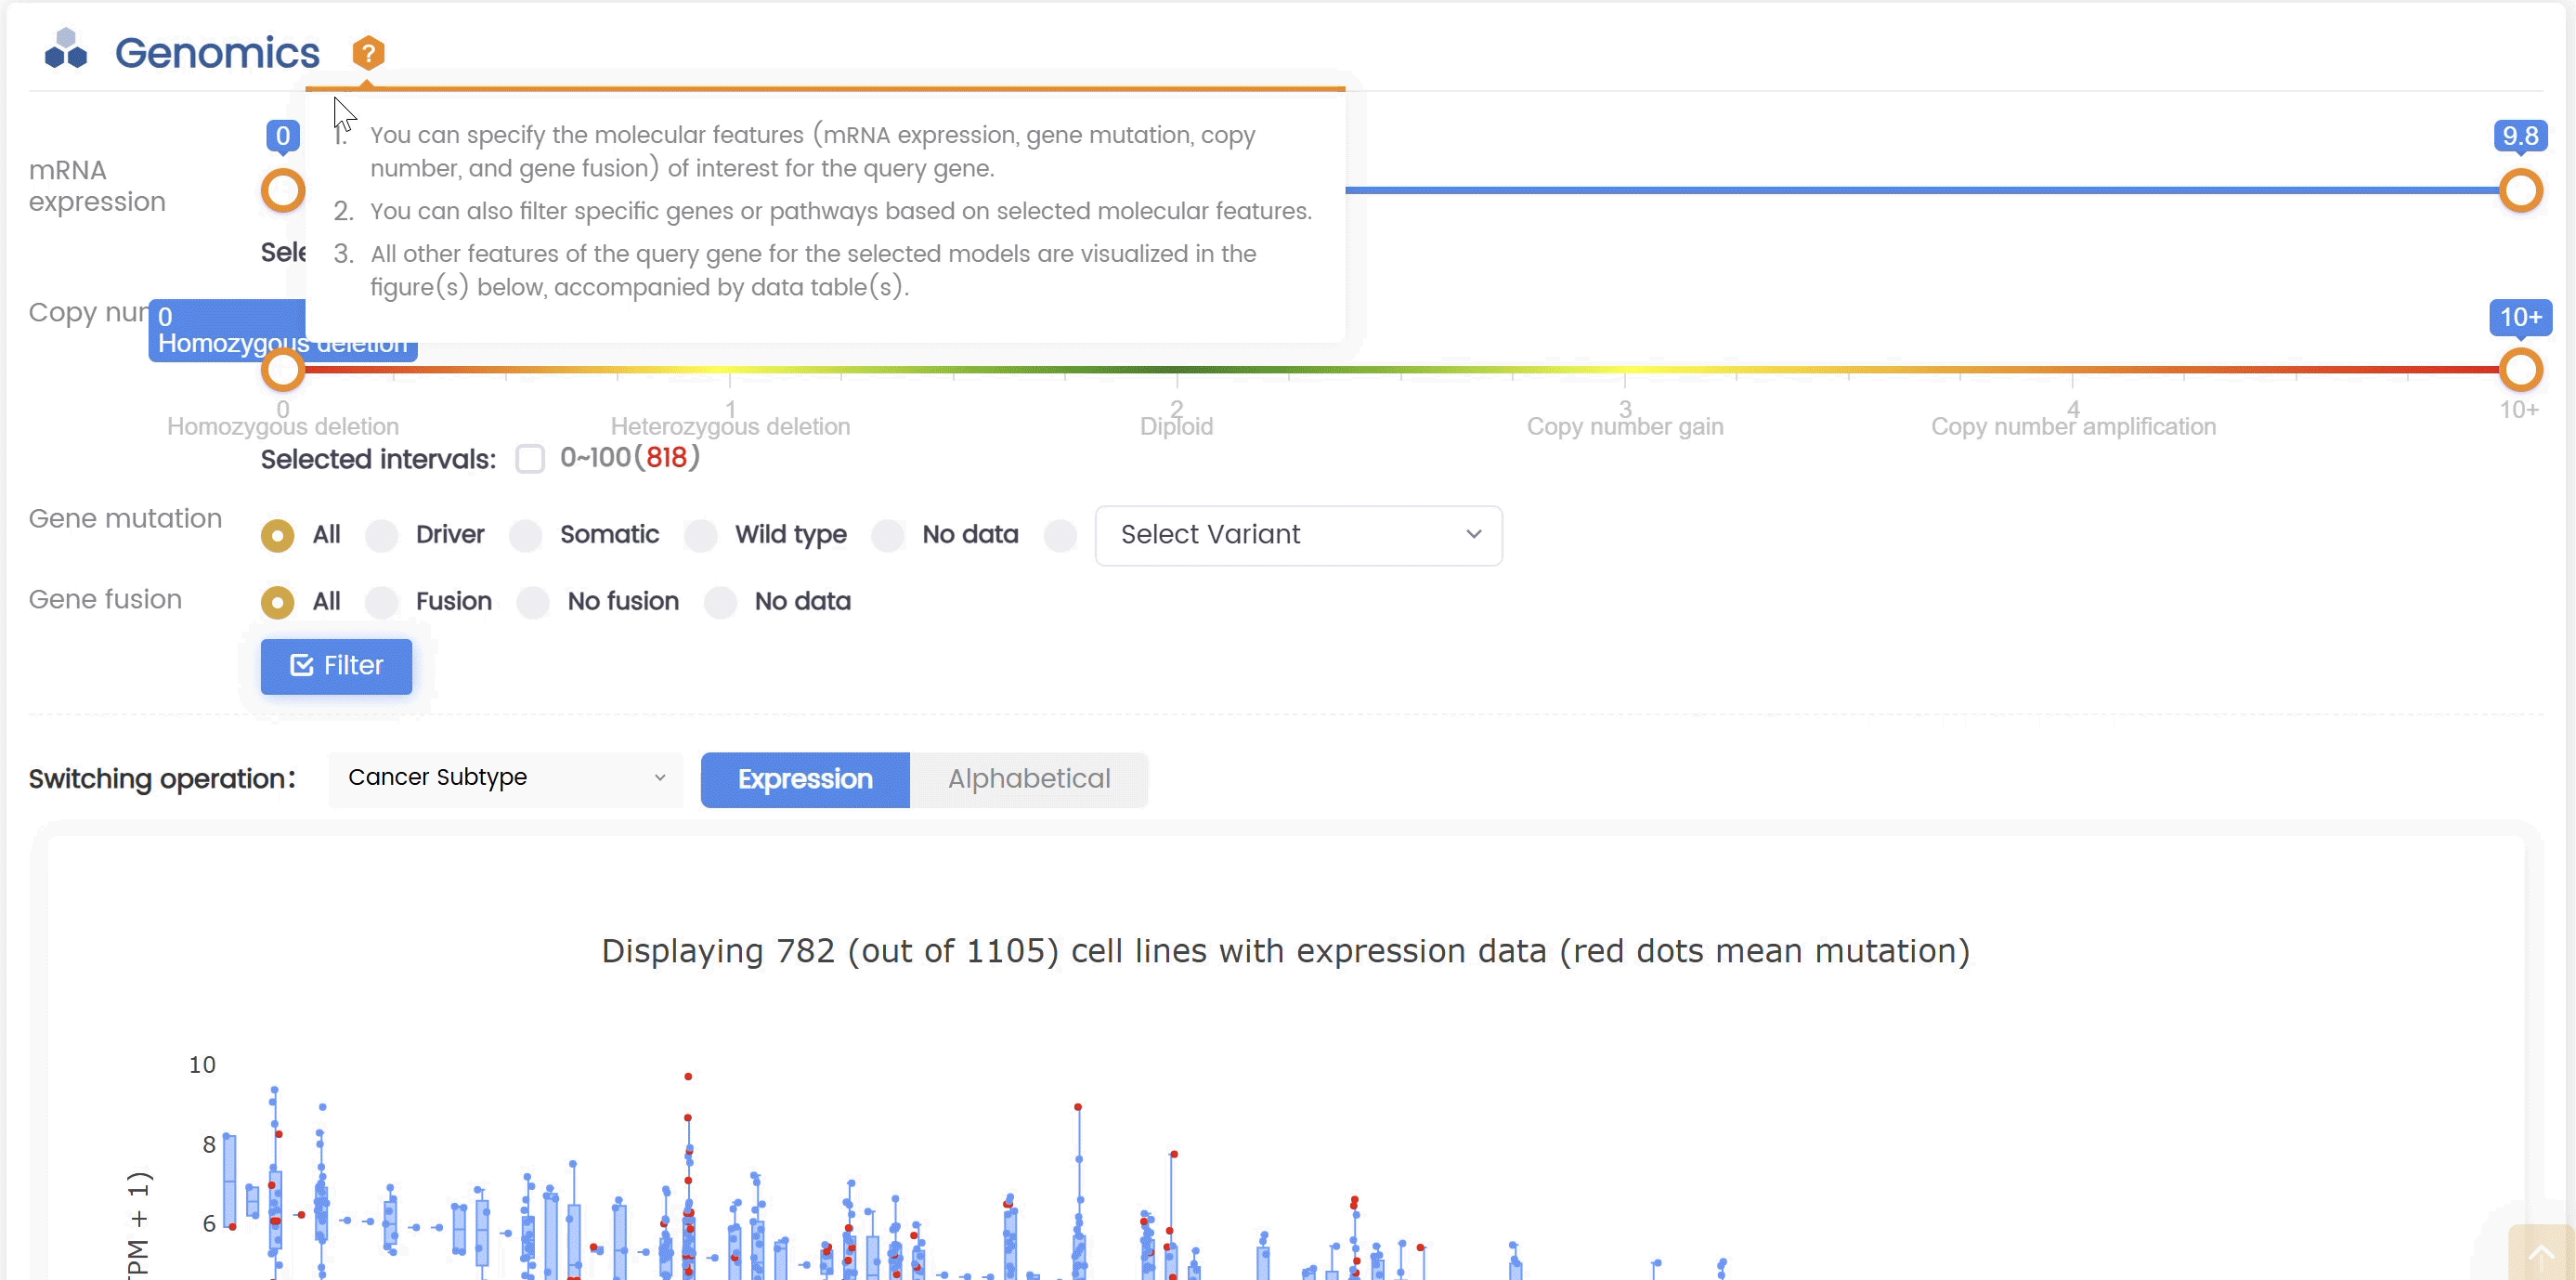Screen dimensions: 2576x1280
Task: Click the Select Variant chevron arrow
Action: (x=1473, y=535)
